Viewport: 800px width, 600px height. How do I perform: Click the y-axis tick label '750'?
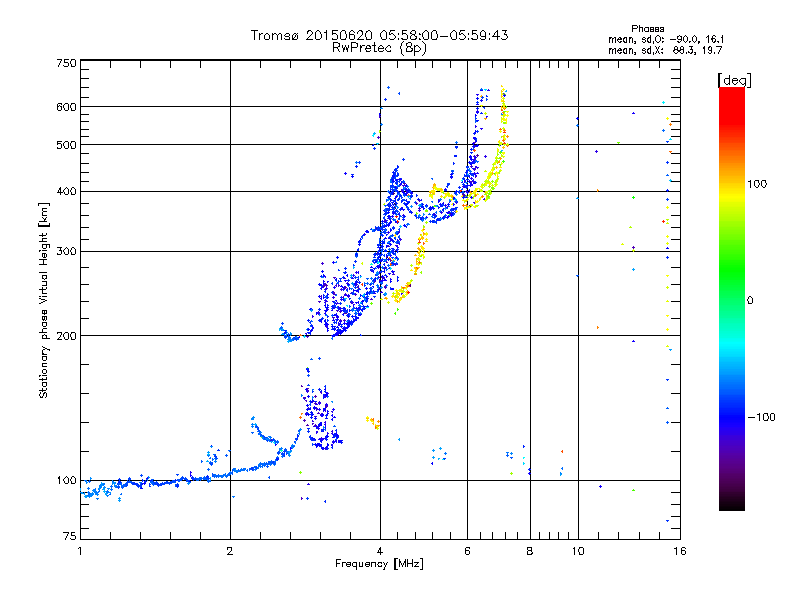click(x=66, y=63)
